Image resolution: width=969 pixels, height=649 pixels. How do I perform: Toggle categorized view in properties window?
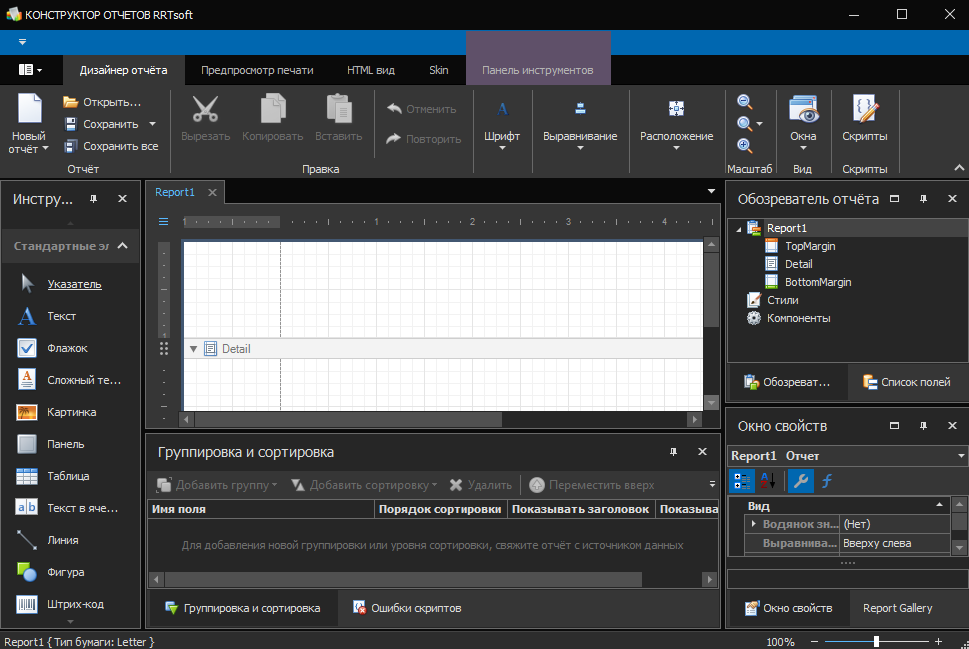pyautogui.click(x=742, y=481)
